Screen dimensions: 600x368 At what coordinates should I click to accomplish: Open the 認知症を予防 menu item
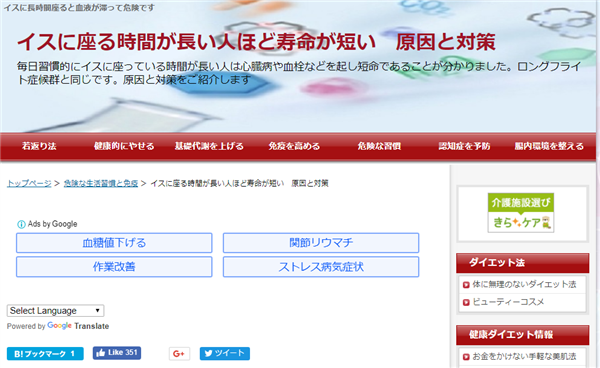(x=464, y=146)
